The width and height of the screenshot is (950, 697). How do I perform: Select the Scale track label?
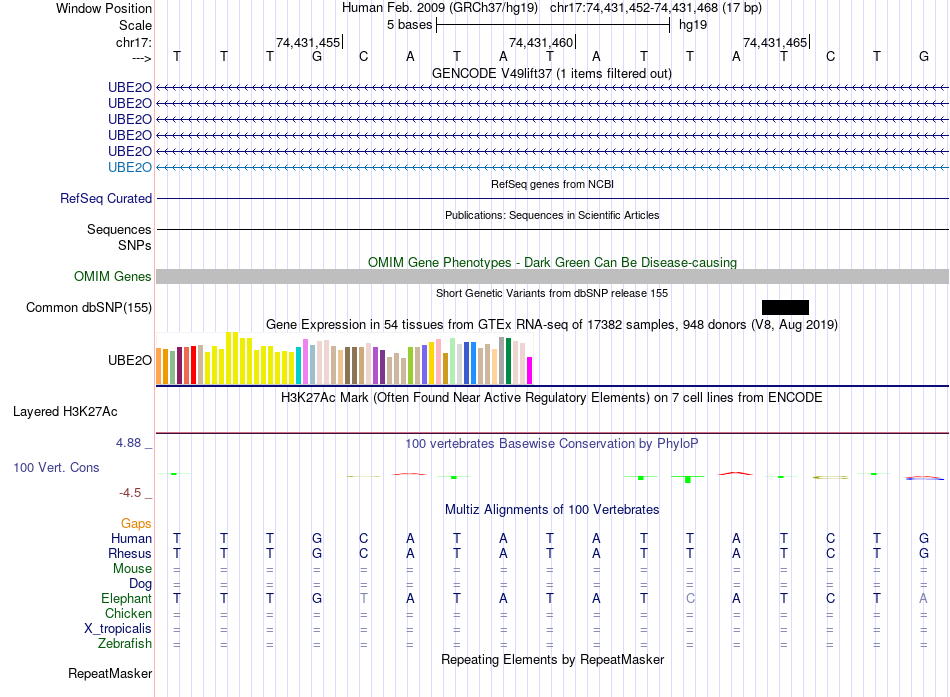[135, 25]
